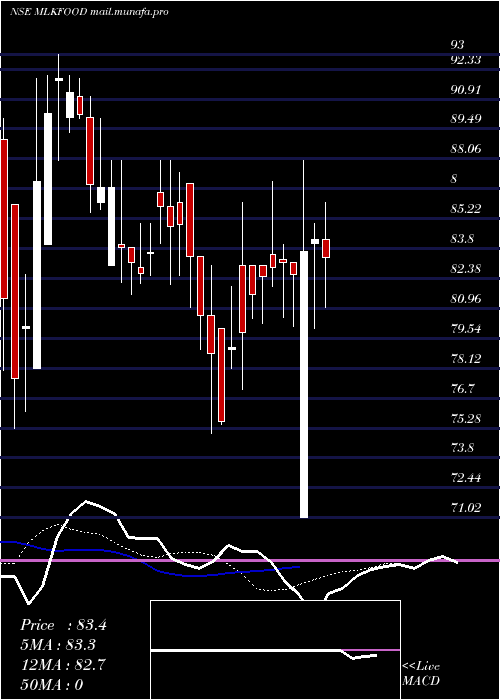This screenshot has height=700, width=500.
Task: Click the 73.8 price axis label
Action: tap(462, 448)
